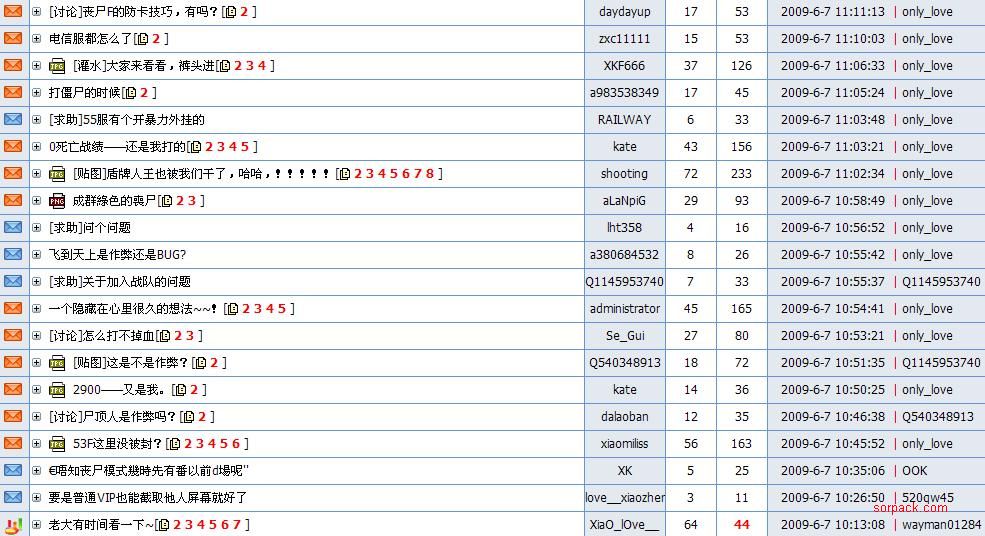Go to page 8 of the 盾牌人王 thread
Viewport: 985px width, 536px height.
431,174
